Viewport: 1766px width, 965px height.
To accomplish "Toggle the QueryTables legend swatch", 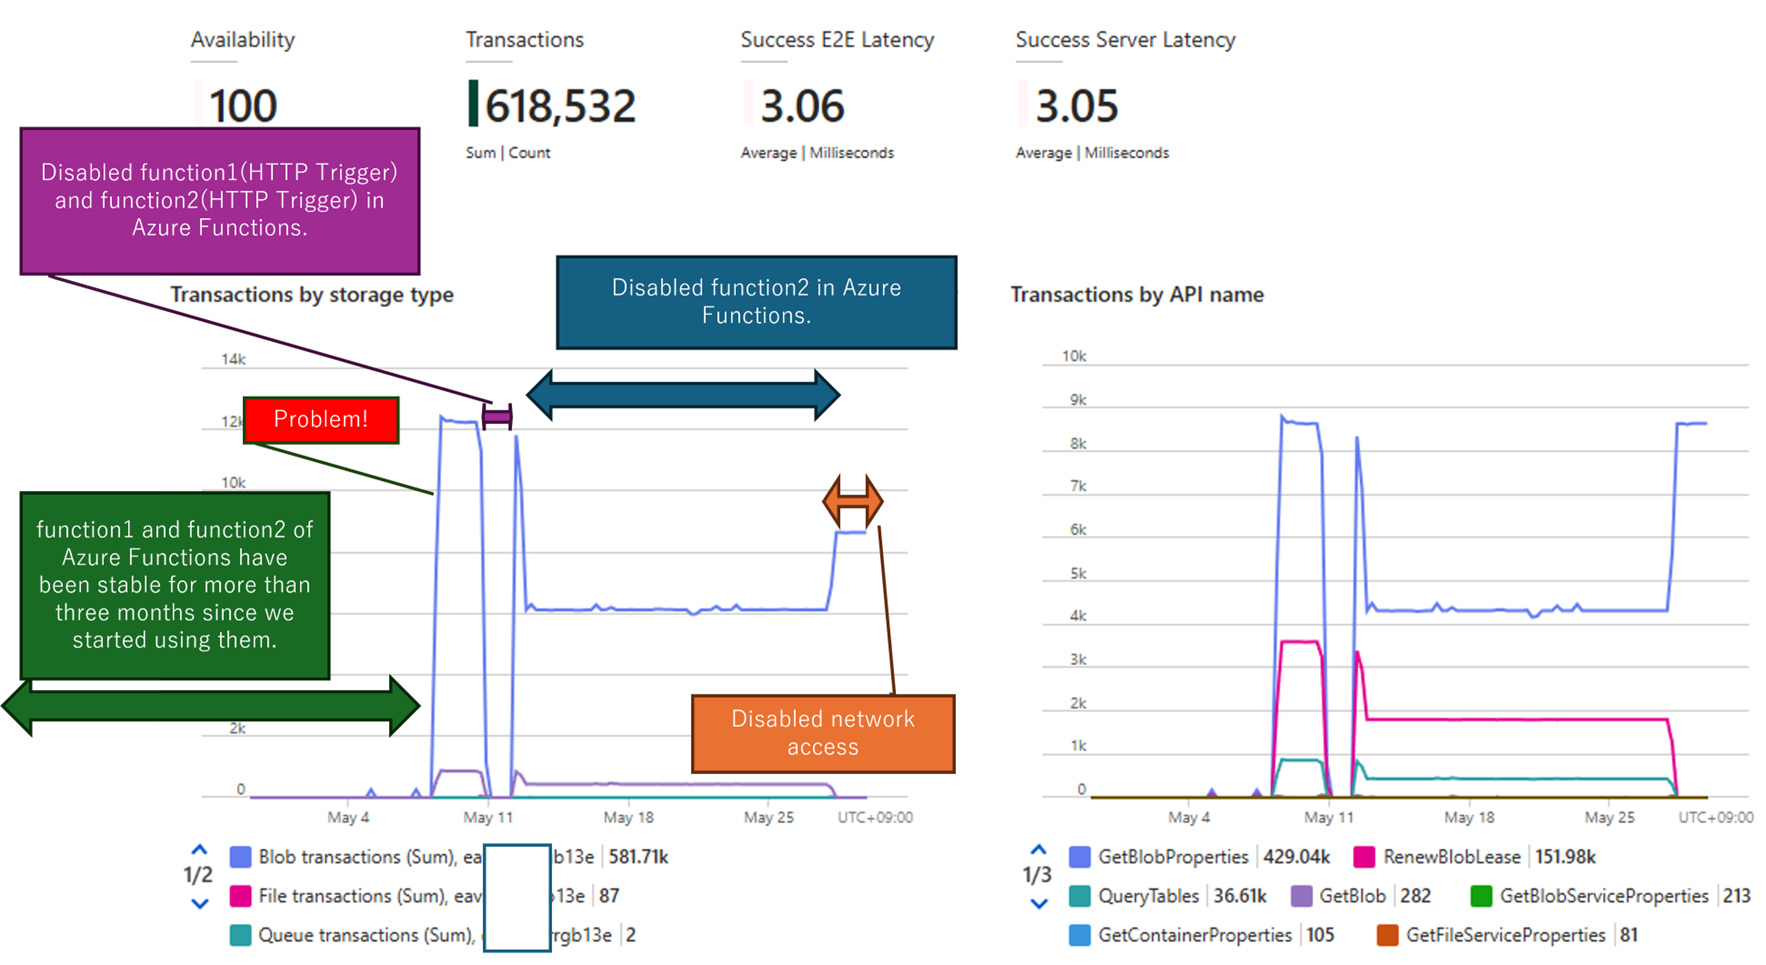I will click(1079, 896).
